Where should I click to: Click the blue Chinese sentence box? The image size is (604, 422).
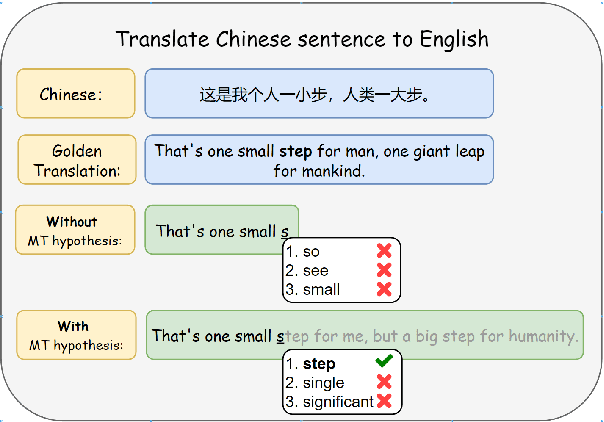[319, 94]
